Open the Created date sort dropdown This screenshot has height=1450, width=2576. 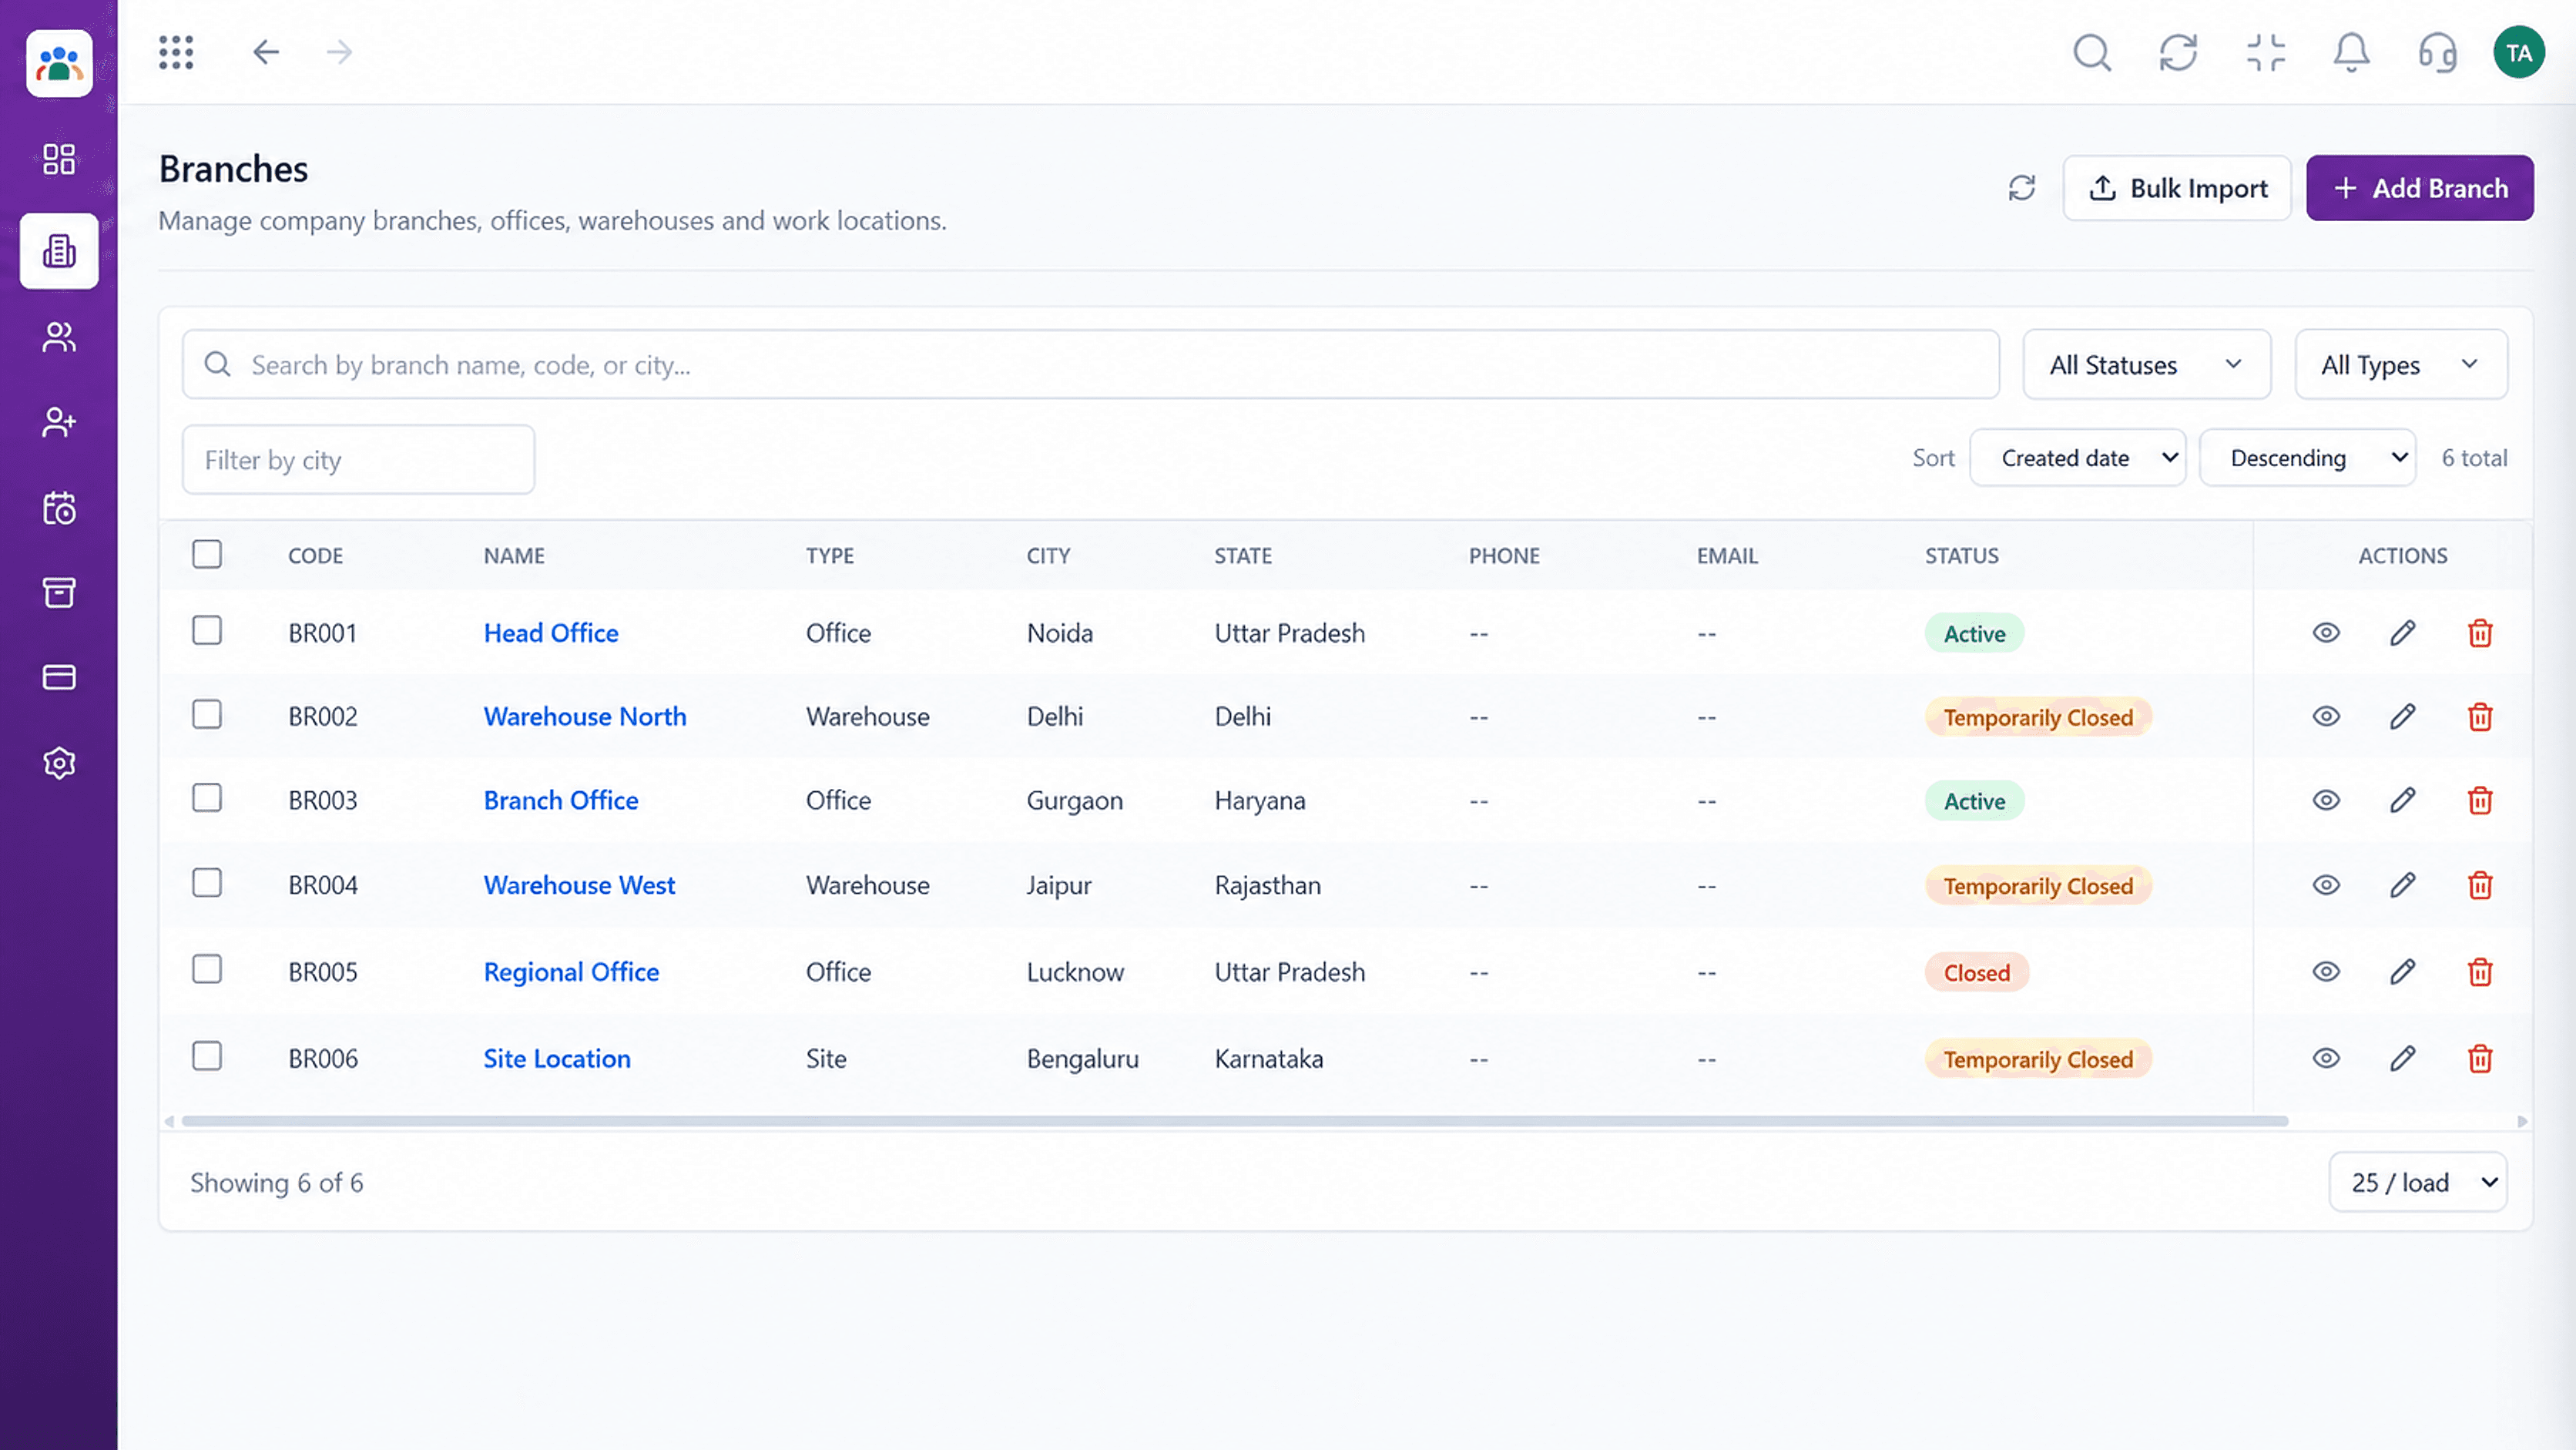click(2077, 458)
